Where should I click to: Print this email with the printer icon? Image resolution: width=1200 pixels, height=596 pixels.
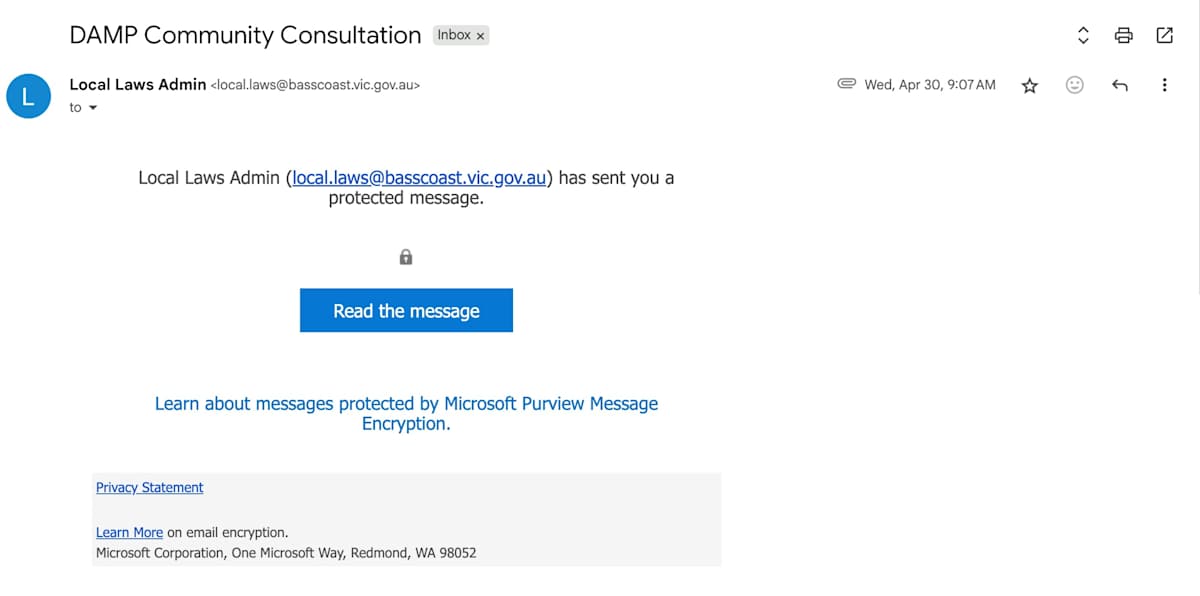tap(1123, 36)
